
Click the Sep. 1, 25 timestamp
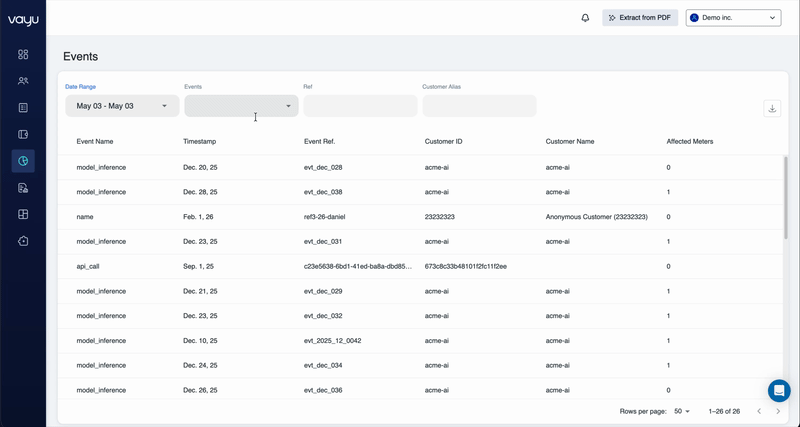(x=198, y=266)
